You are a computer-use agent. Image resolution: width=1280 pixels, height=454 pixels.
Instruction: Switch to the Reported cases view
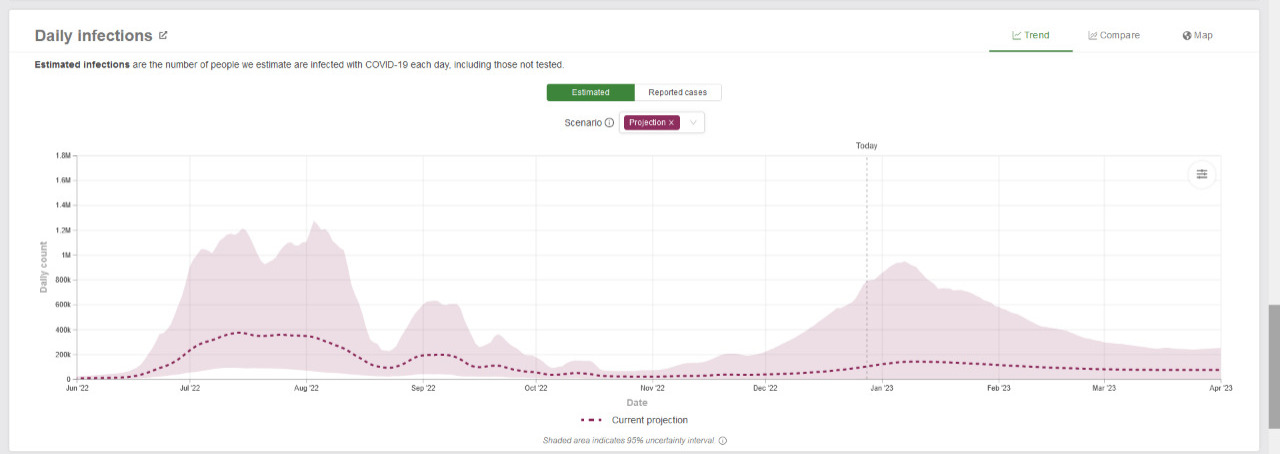pyautogui.click(x=677, y=92)
